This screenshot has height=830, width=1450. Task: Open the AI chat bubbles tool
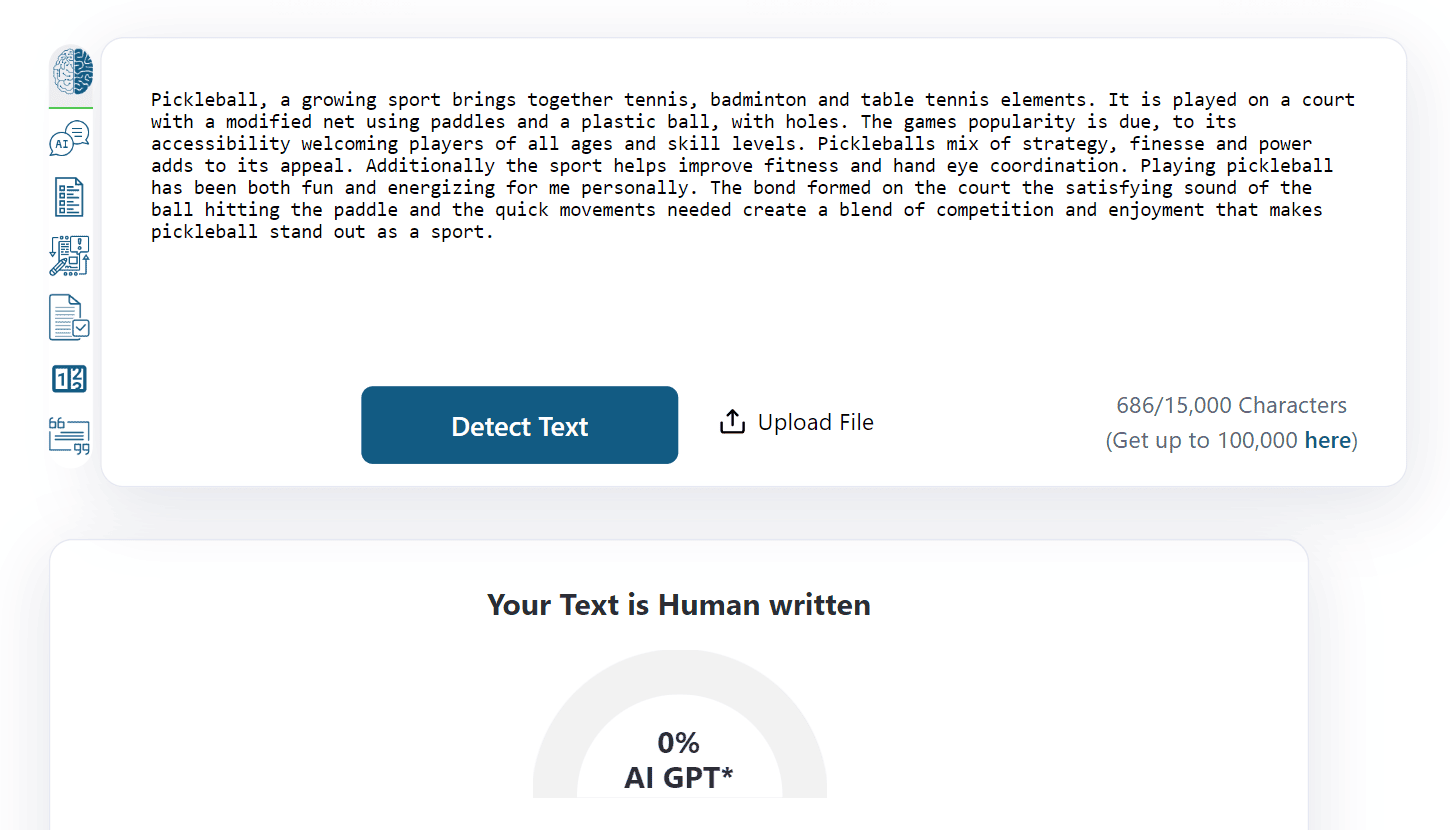[70, 140]
